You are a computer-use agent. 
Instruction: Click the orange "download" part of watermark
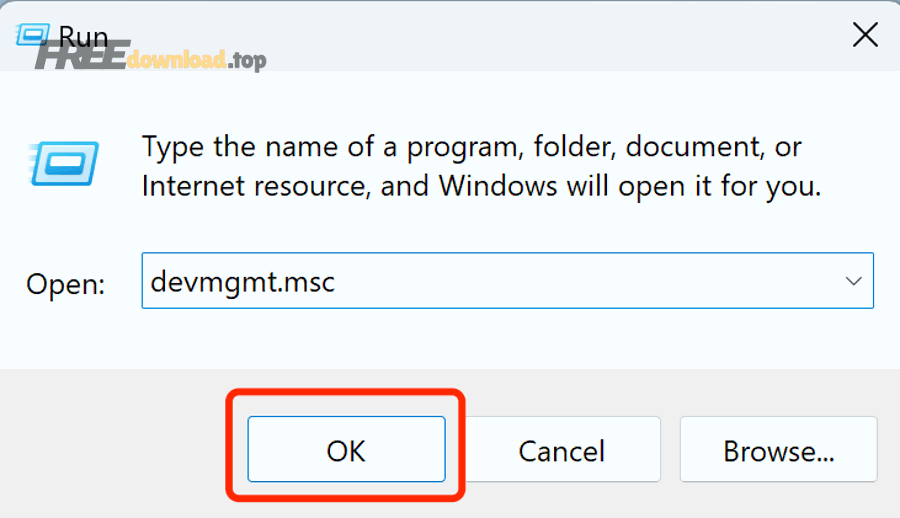[176, 59]
